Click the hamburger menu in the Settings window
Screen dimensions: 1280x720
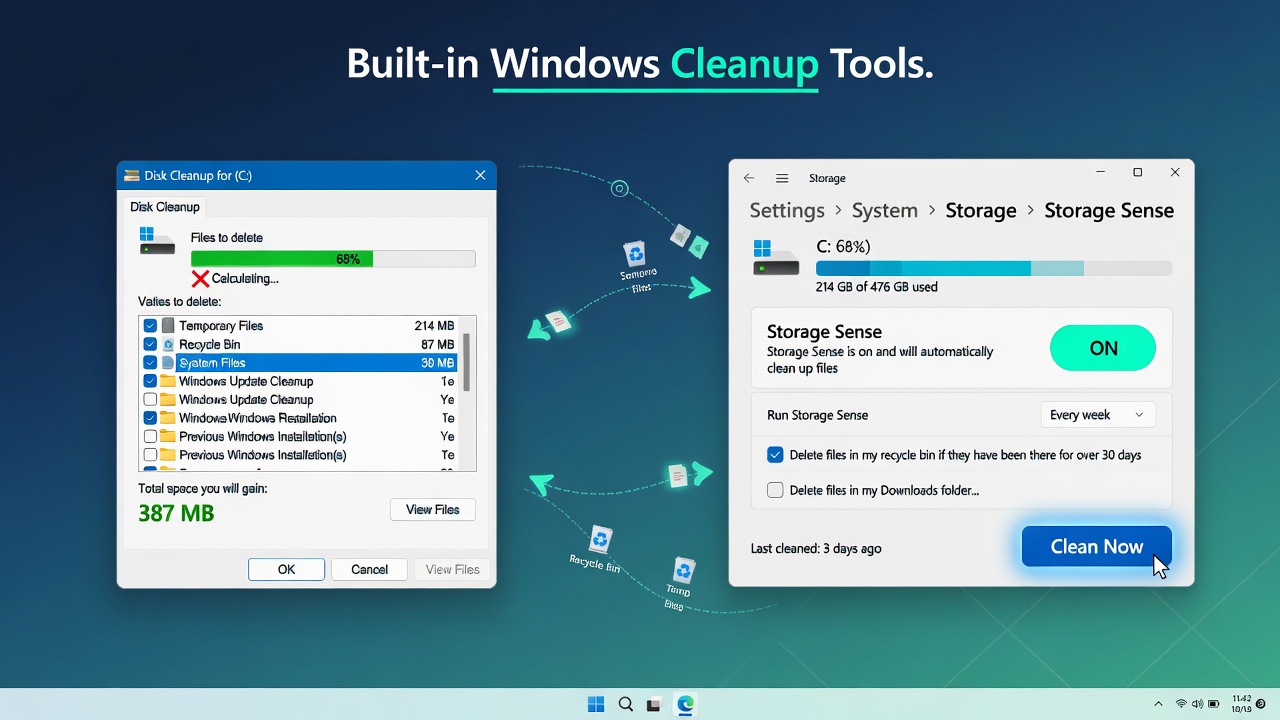[x=782, y=177]
